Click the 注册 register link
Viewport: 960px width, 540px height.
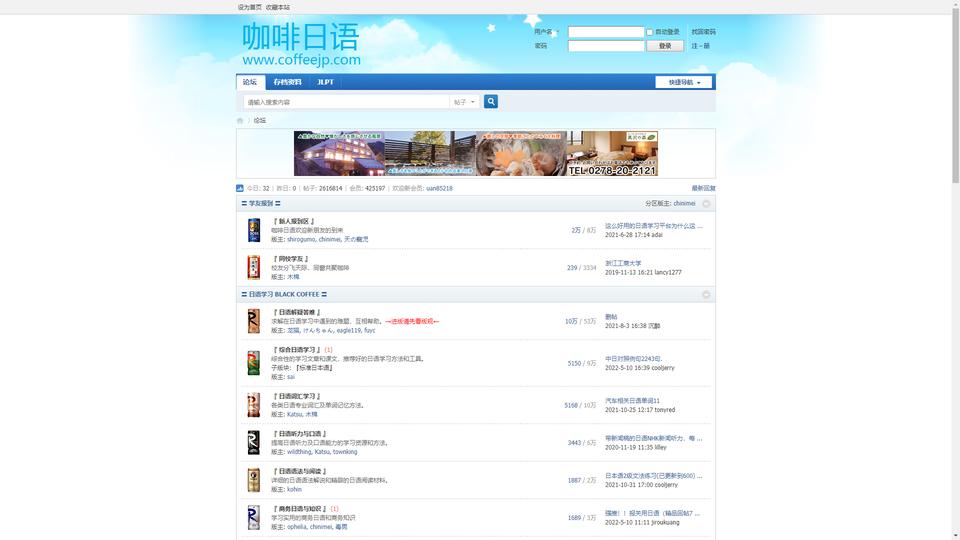700,46
